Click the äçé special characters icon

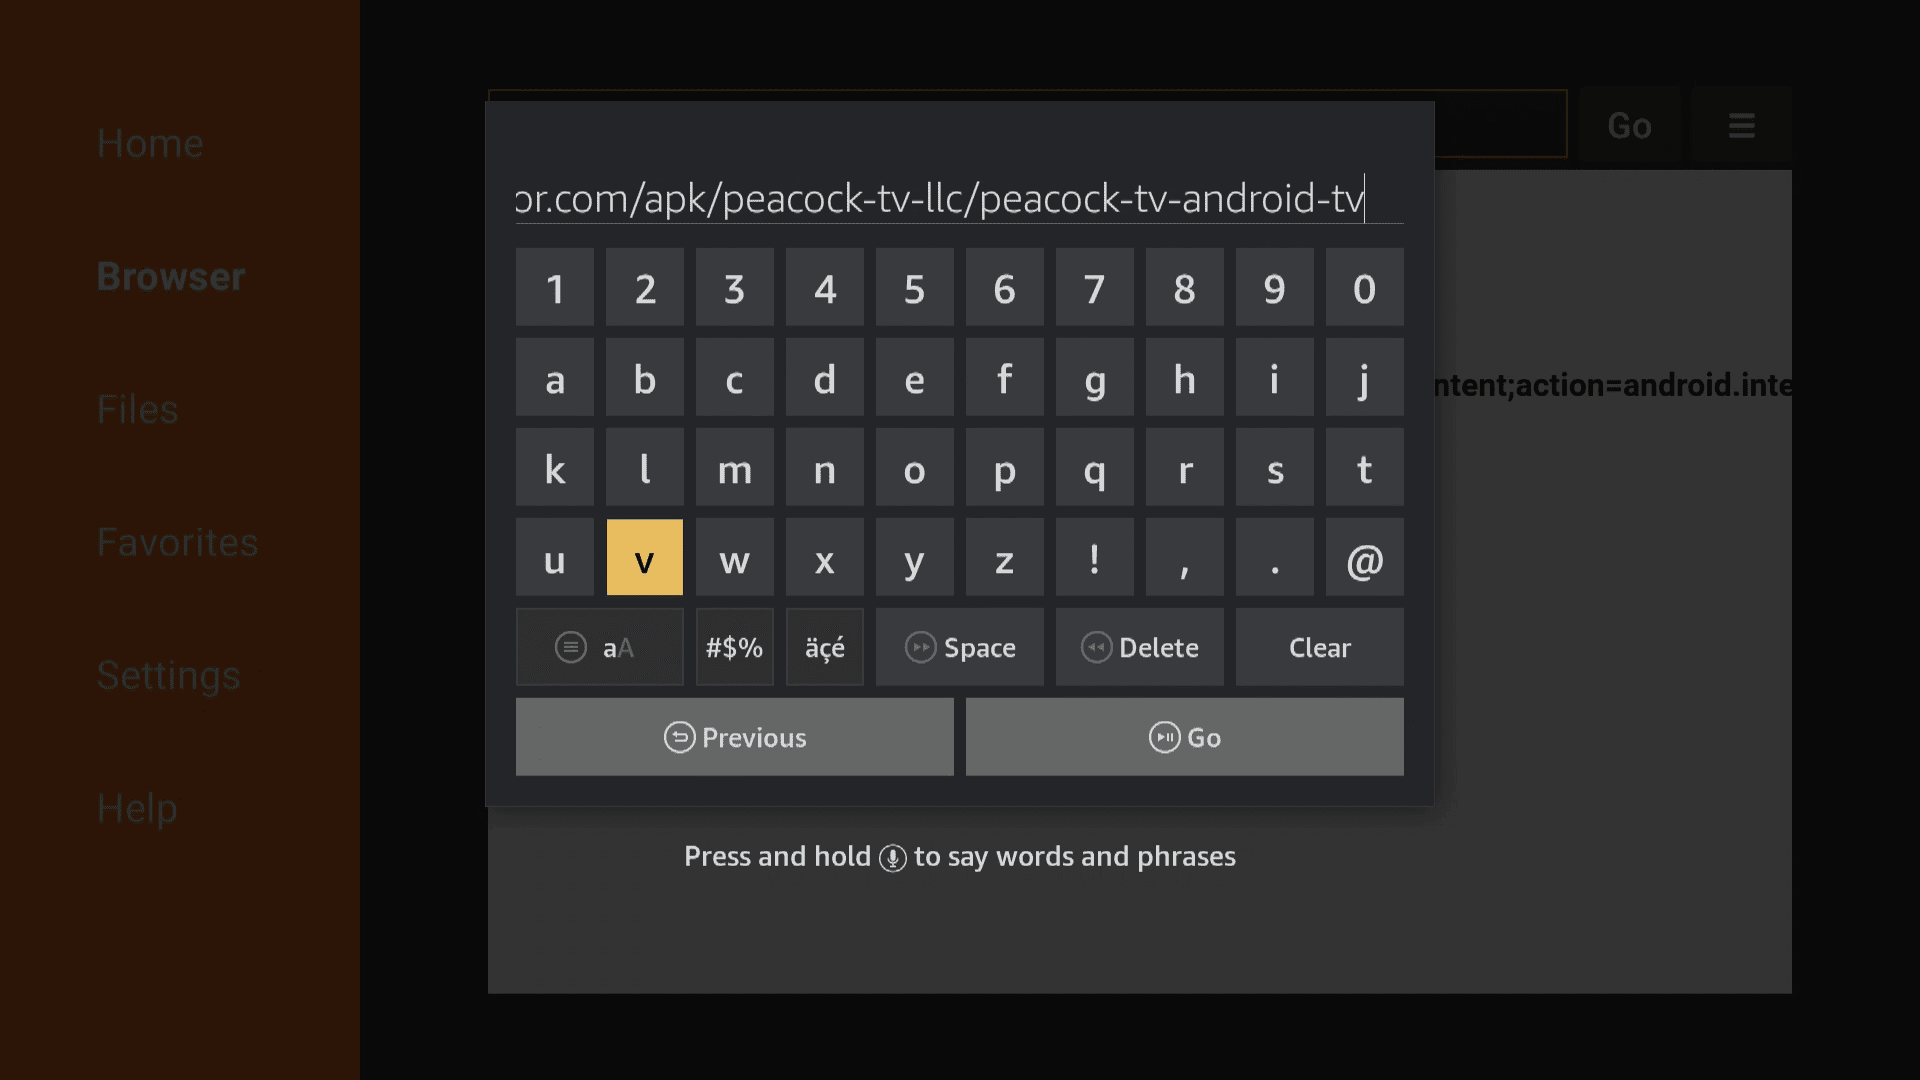824,646
